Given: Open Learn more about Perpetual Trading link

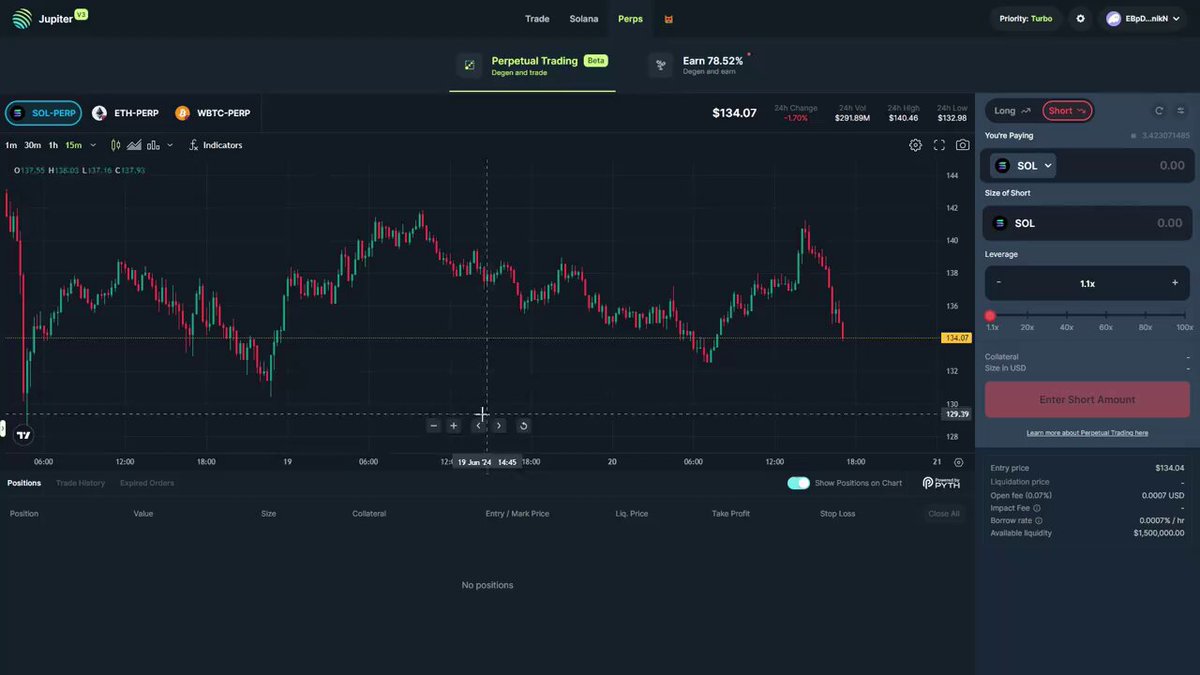Looking at the screenshot, I should pyautogui.click(x=1087, y=433).
